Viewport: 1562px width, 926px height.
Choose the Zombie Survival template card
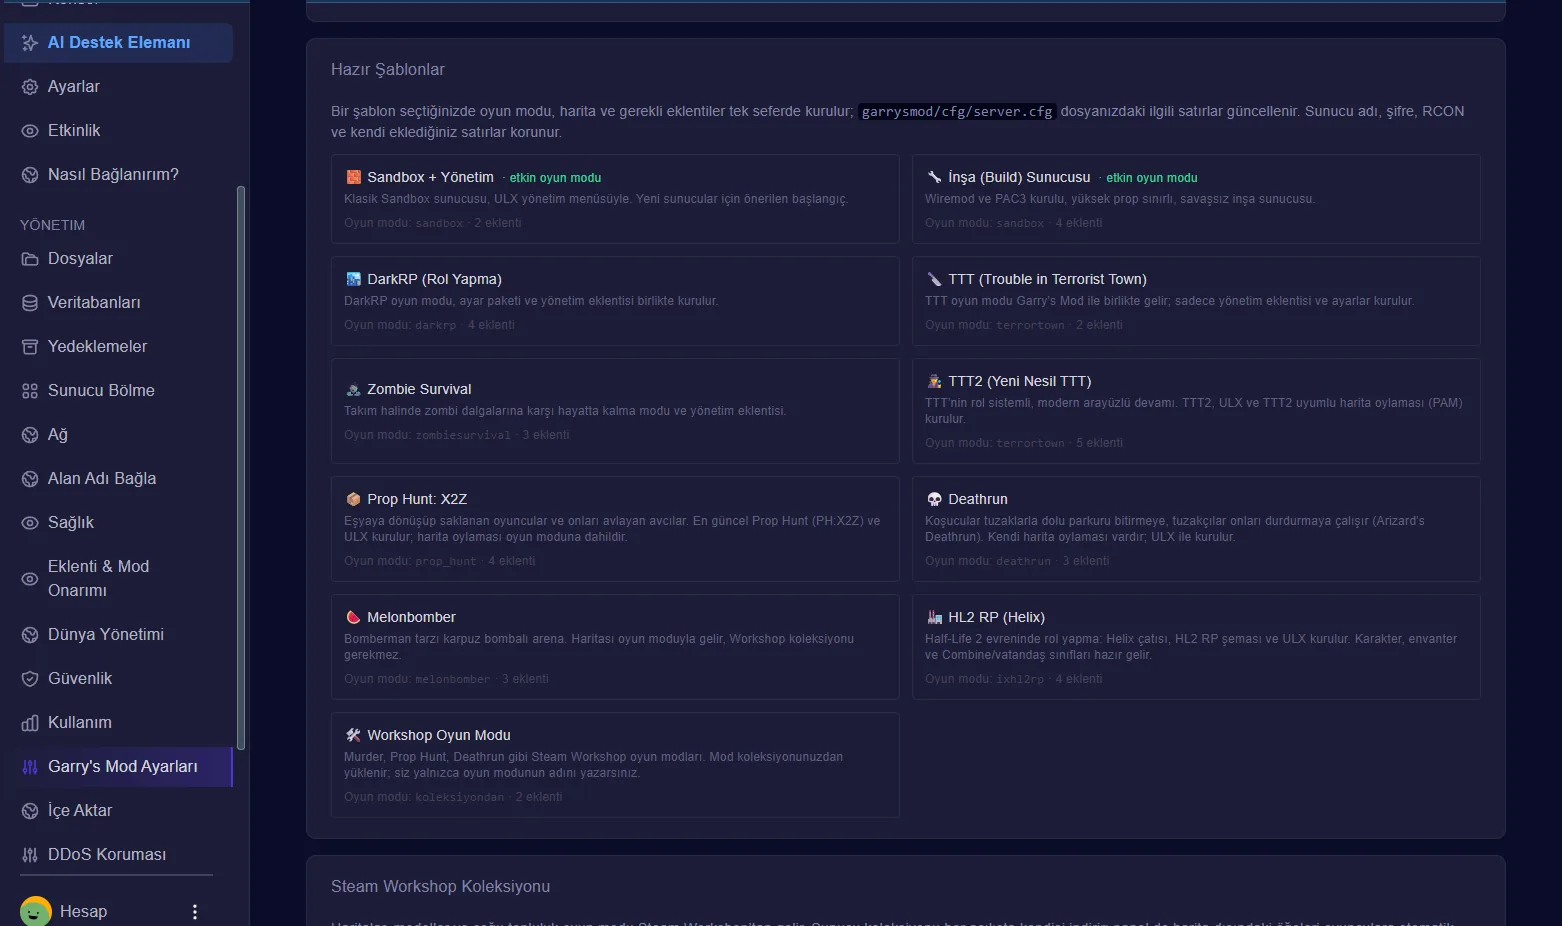pos(615,411)
